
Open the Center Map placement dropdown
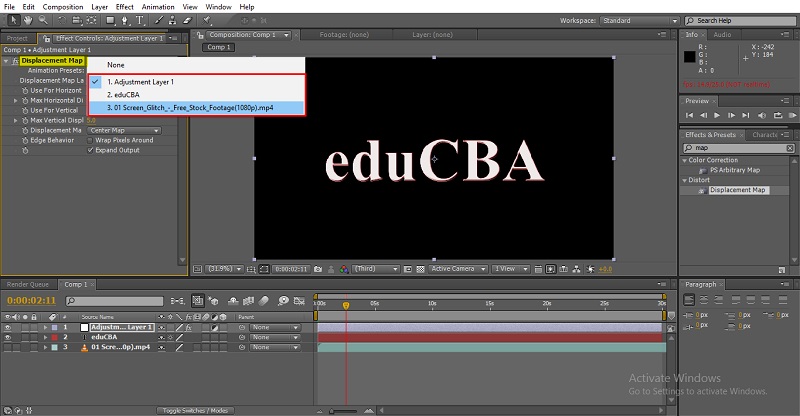[124, 131]
